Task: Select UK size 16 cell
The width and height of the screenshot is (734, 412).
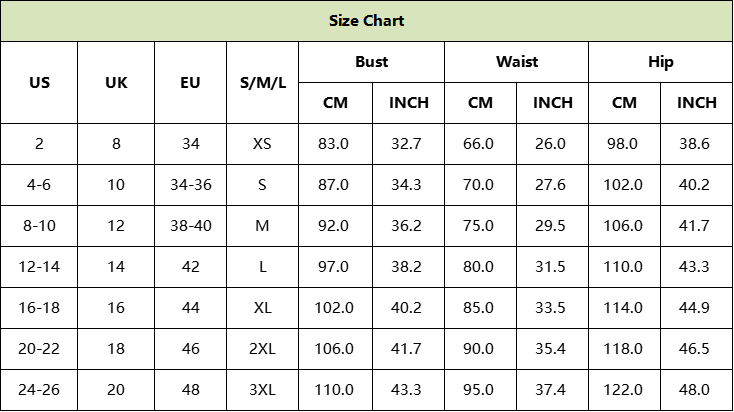Action: pyautogui.click(x=116, y=308)
